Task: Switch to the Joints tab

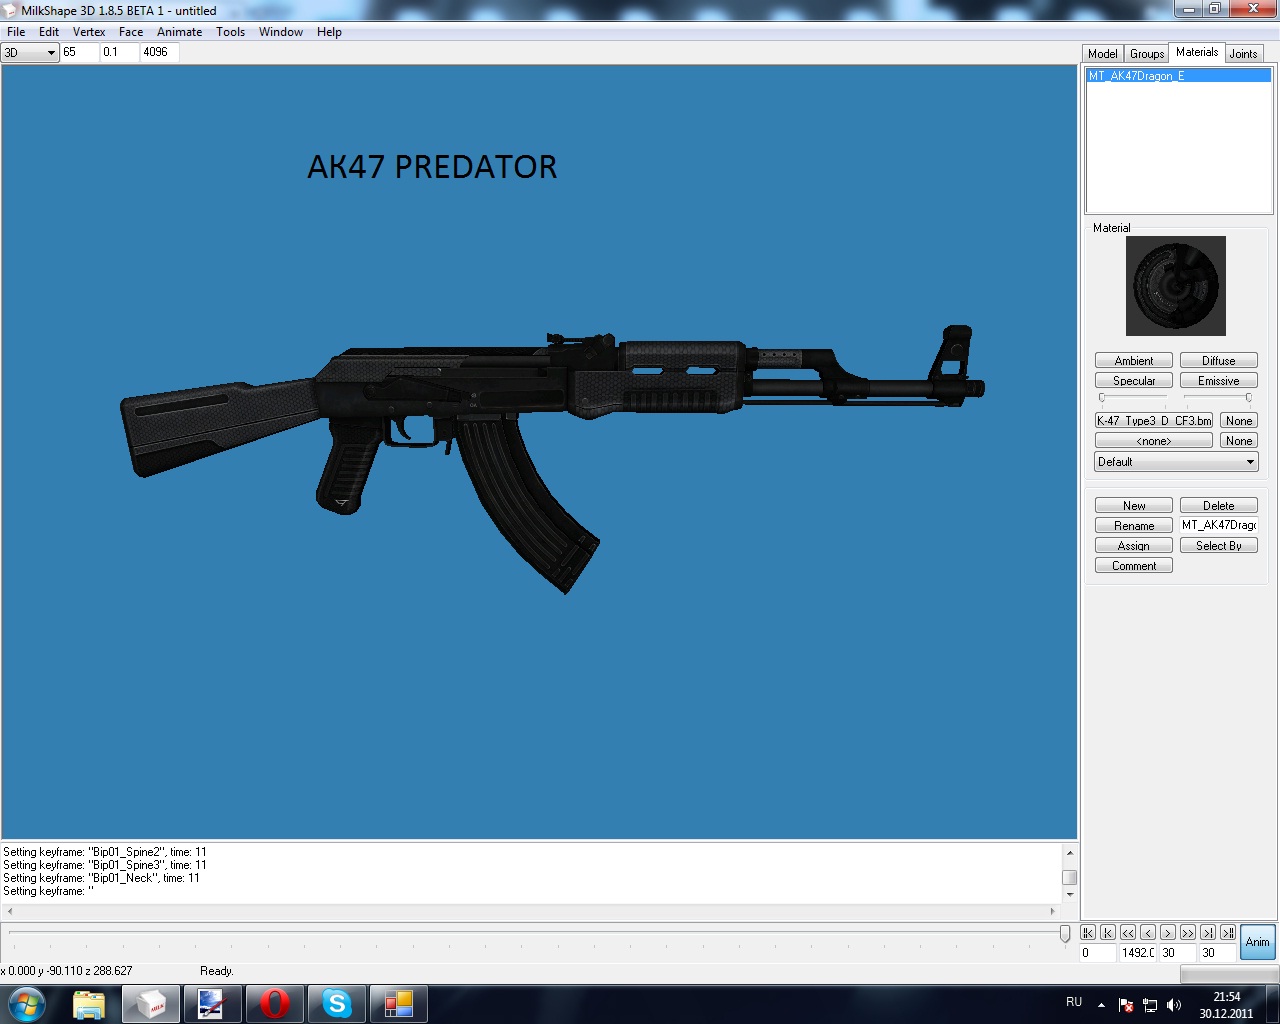Action: coord(1244,54)
